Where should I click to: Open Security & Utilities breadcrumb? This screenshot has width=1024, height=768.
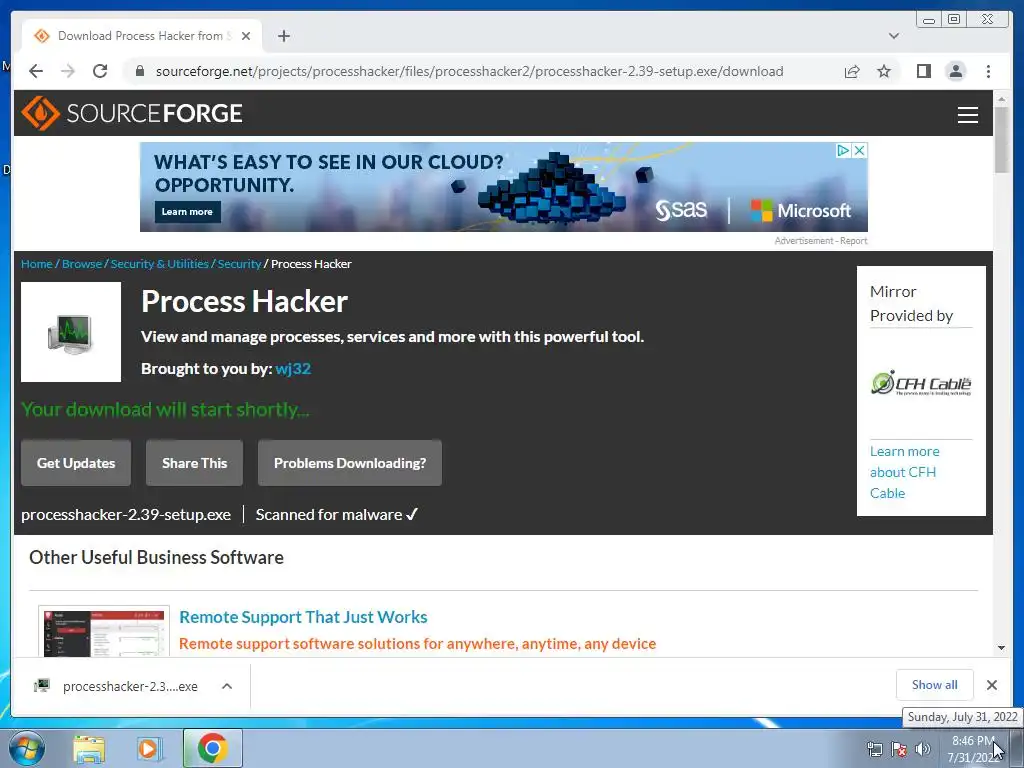(x=159, y=264)
